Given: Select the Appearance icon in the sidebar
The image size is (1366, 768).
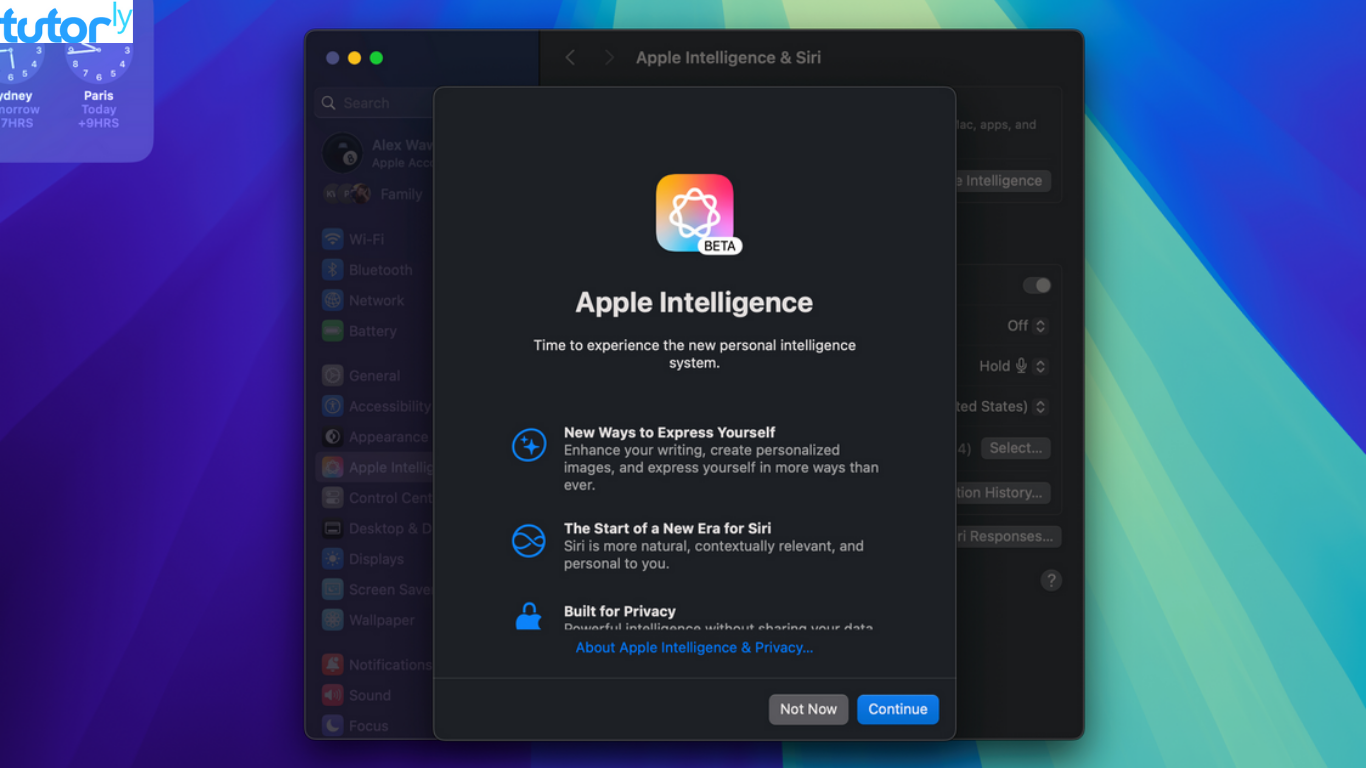Looking at the screenshot, I should (x=331, y=437).
